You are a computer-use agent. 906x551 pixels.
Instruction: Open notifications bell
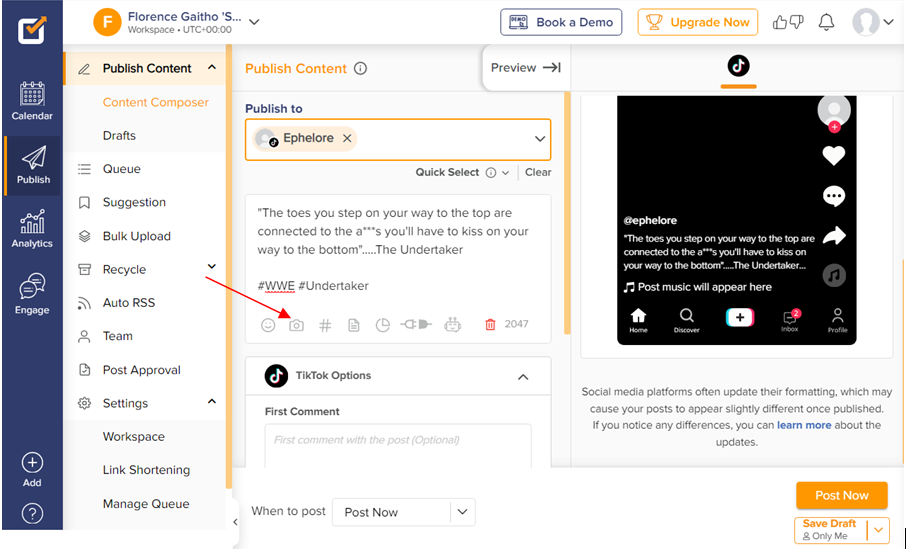point(826,23)
